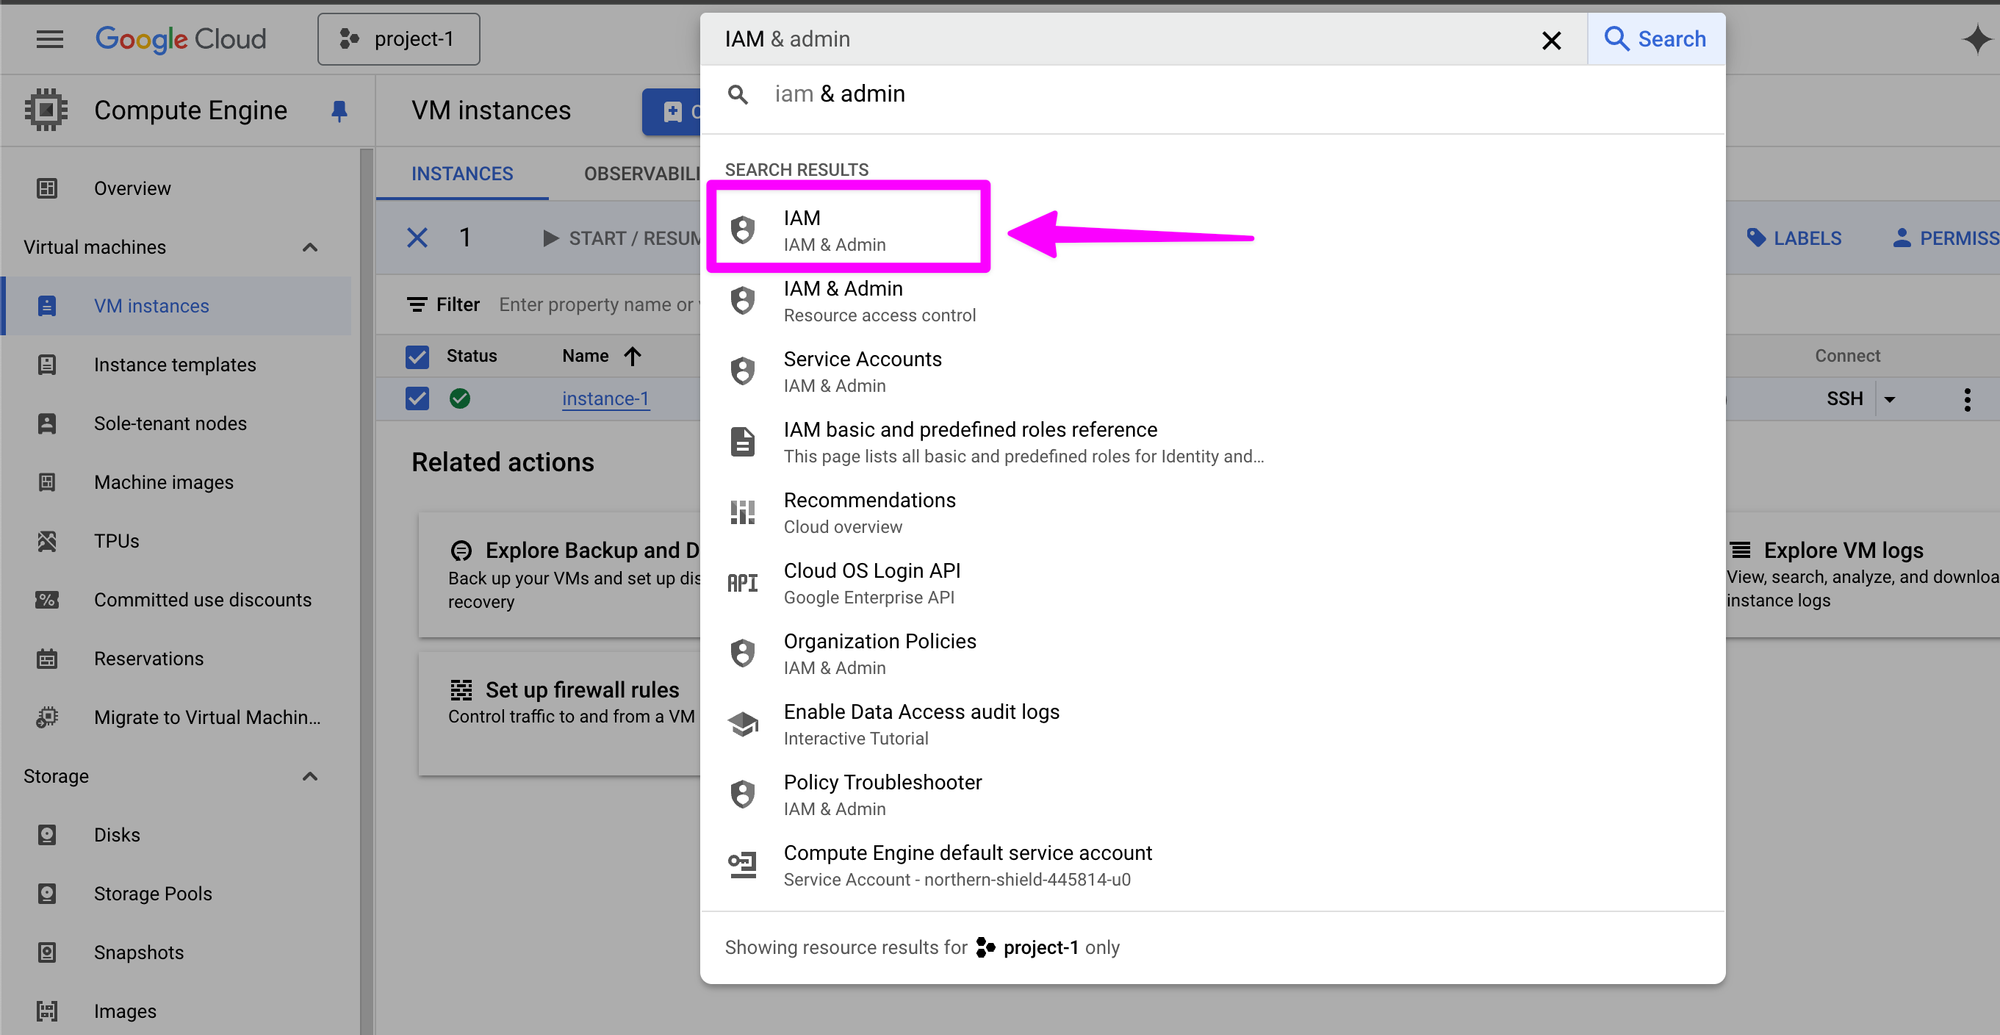Open the Gemini sparkle icon
2000x1035 pixels.
click(x=1977, y=39)
